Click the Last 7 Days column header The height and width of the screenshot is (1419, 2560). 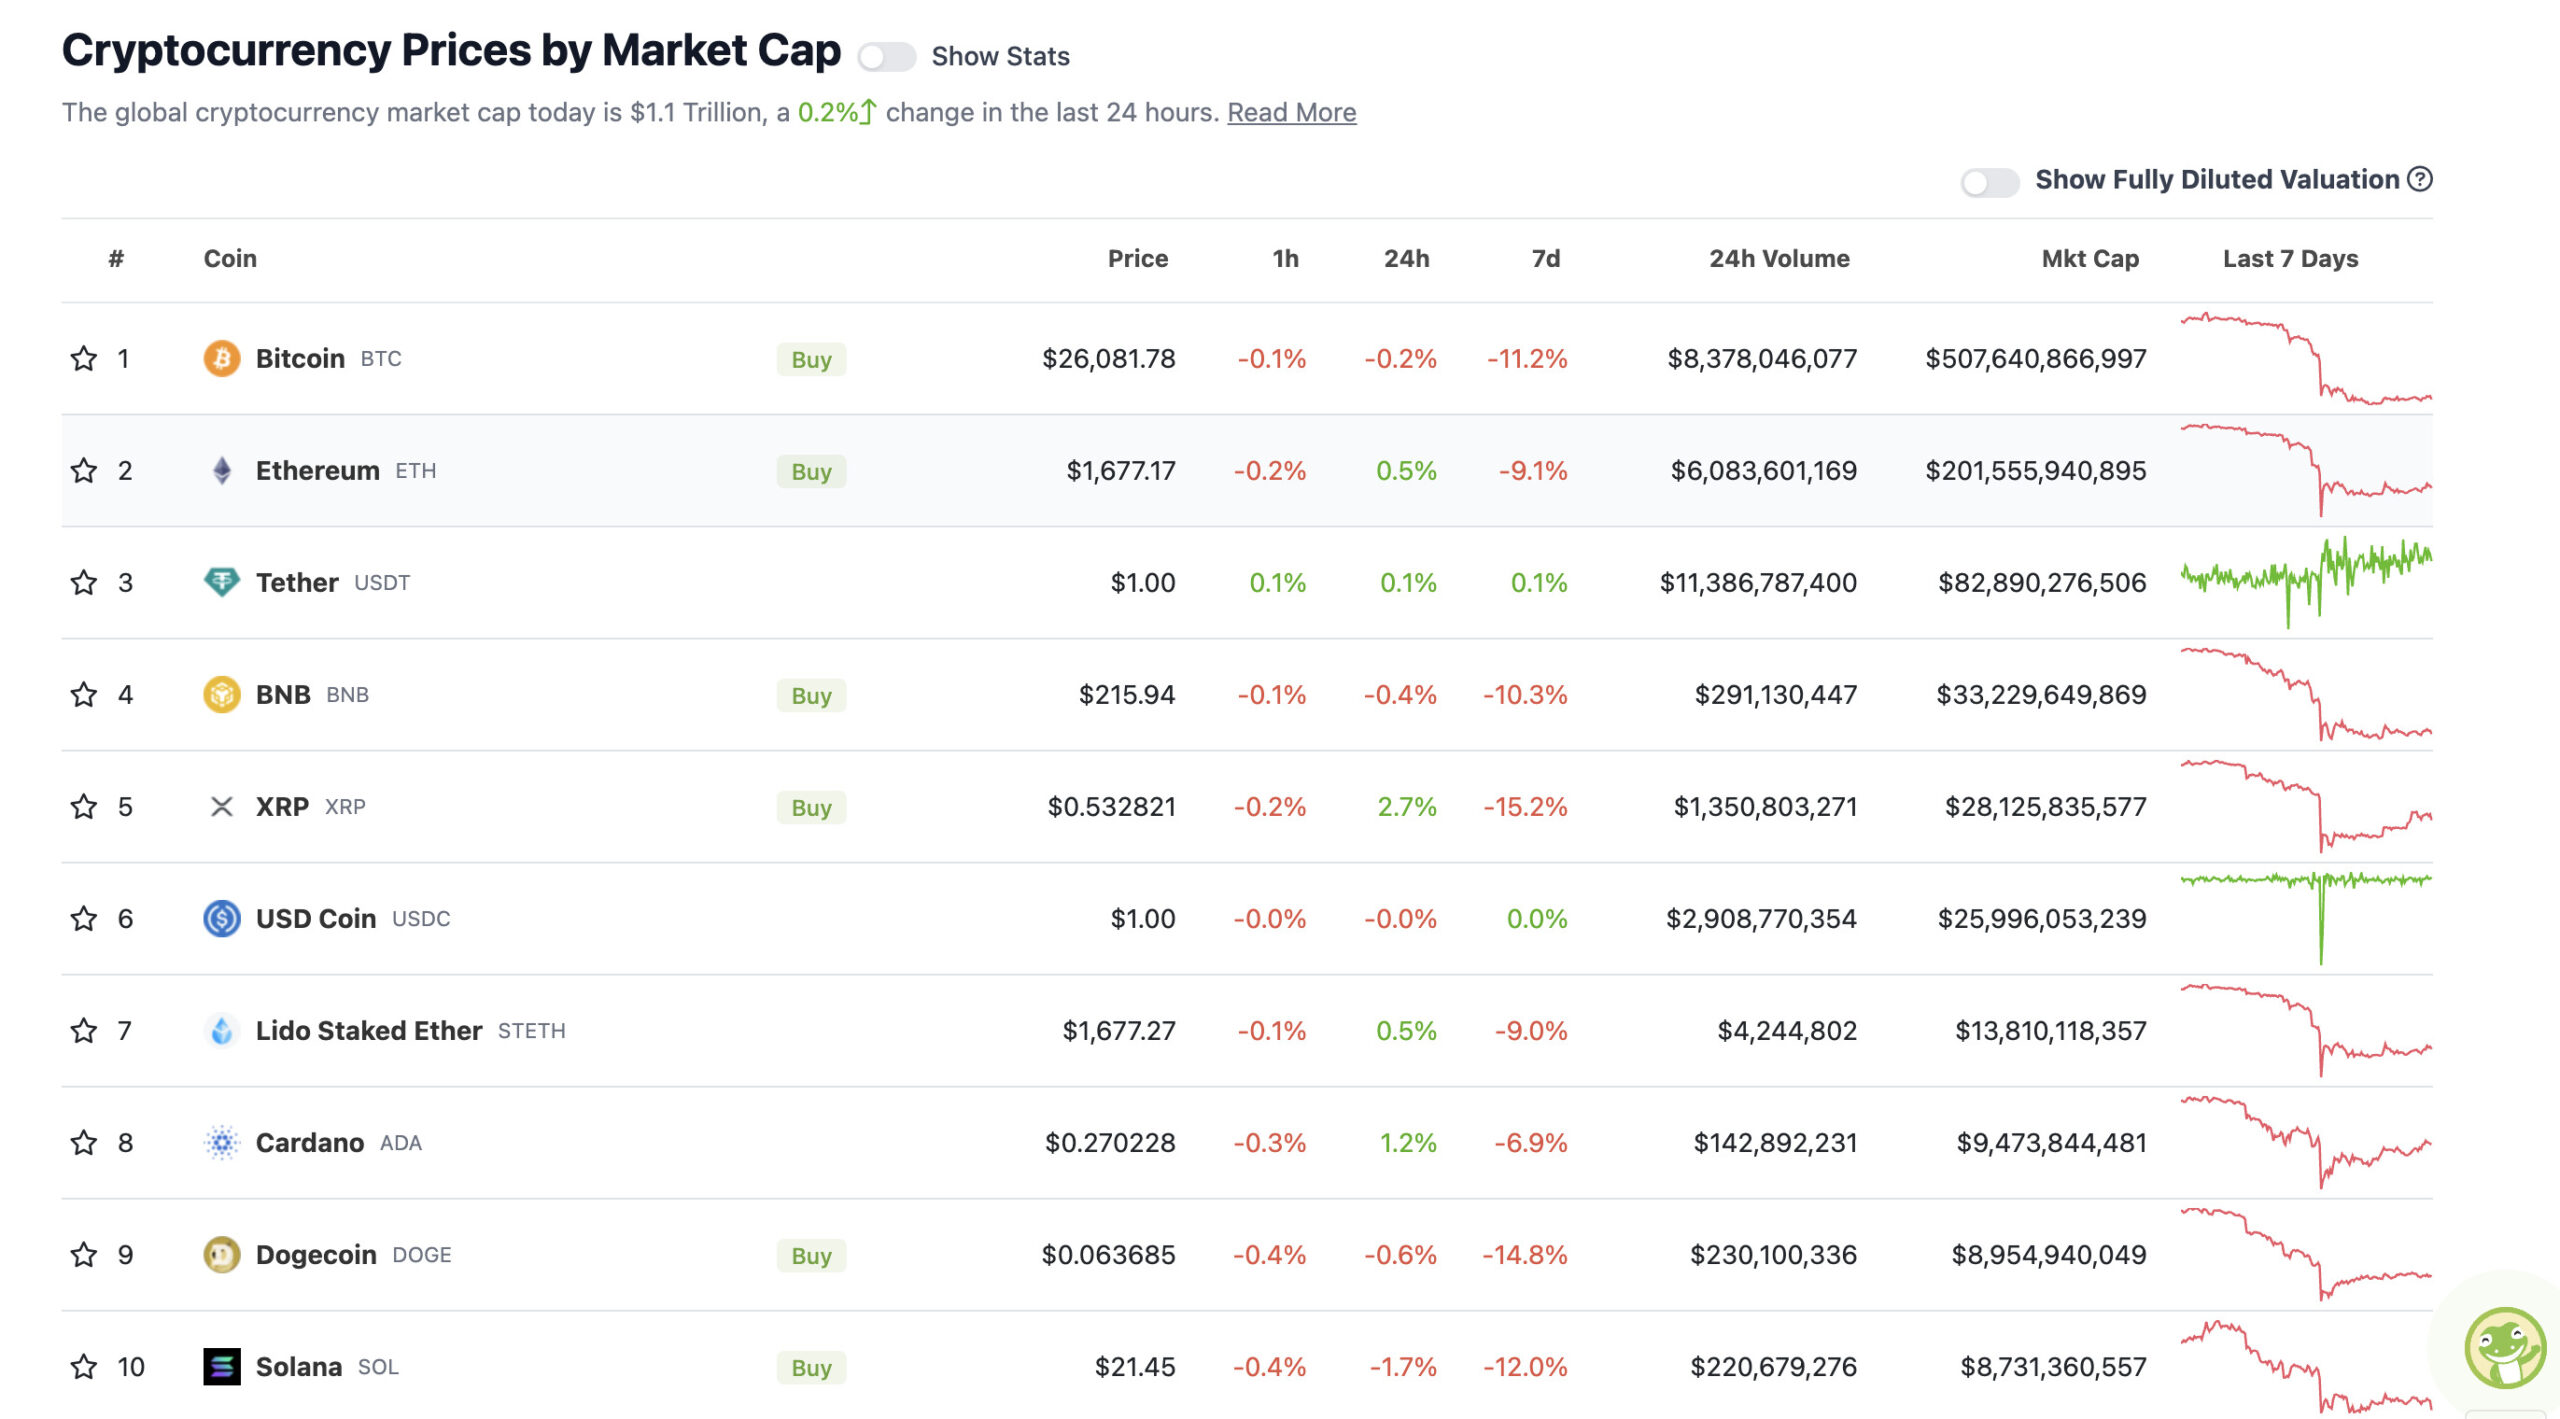(2290, 259)
